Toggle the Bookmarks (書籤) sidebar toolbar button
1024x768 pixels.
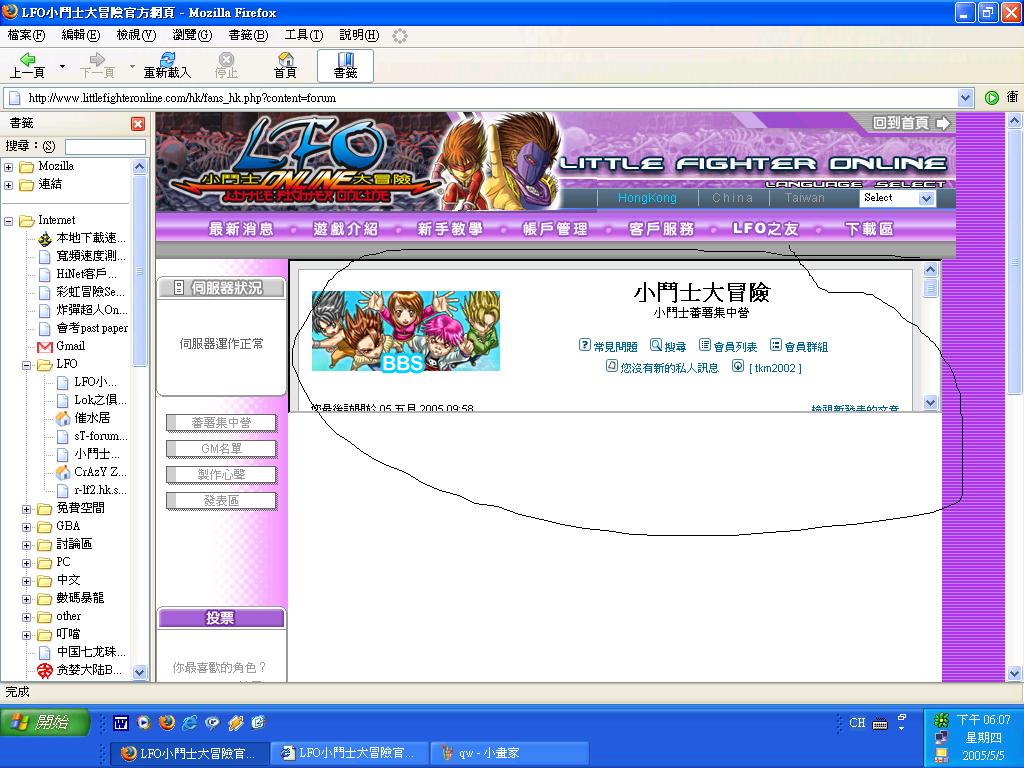[x=345, y=66]
